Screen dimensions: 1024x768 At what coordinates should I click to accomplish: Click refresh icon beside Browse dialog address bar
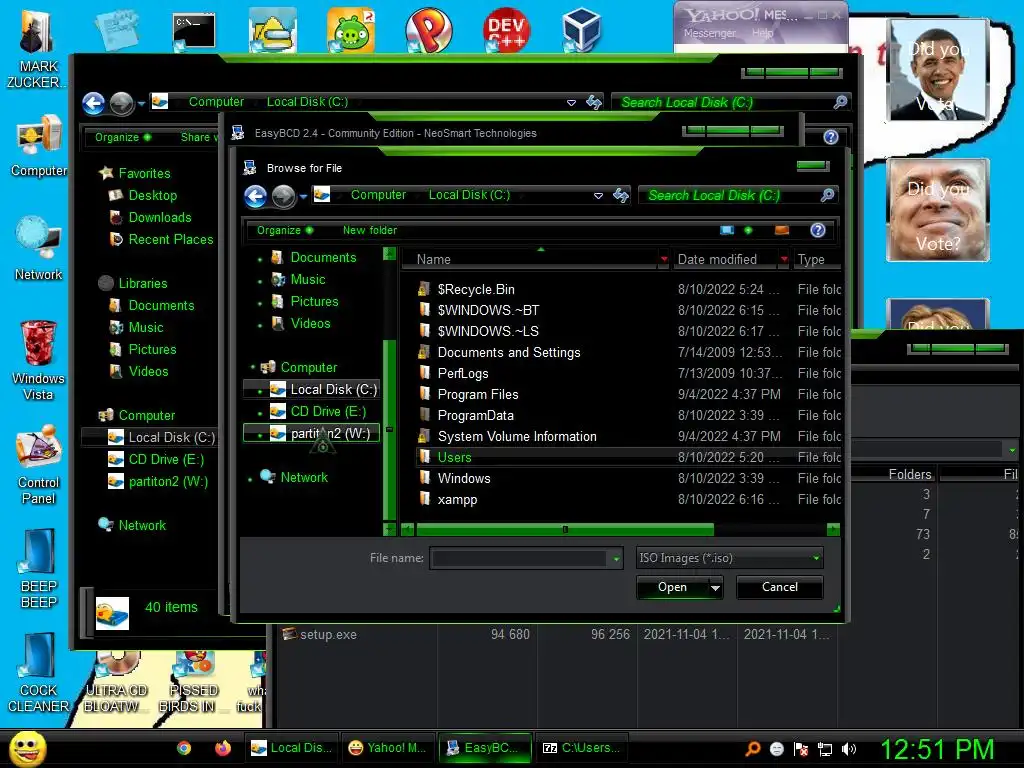(x=620, y=195)
